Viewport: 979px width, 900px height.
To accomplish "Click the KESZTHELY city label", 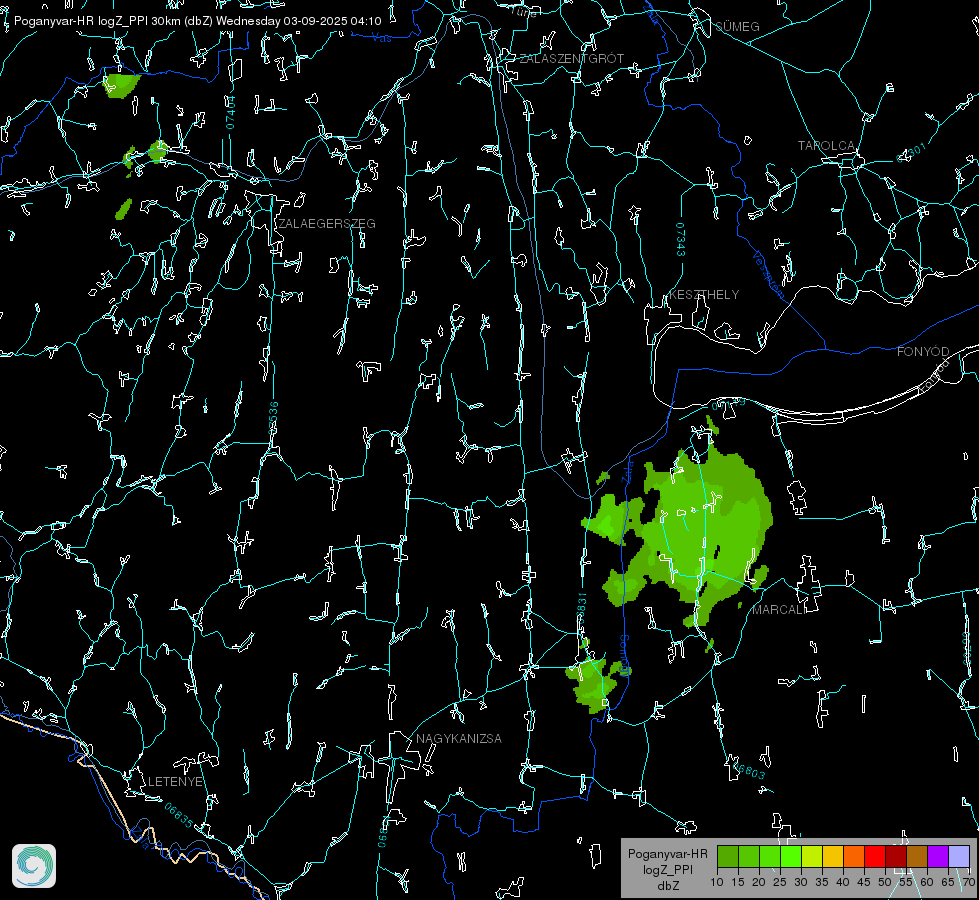I will [x=704, y=295].
